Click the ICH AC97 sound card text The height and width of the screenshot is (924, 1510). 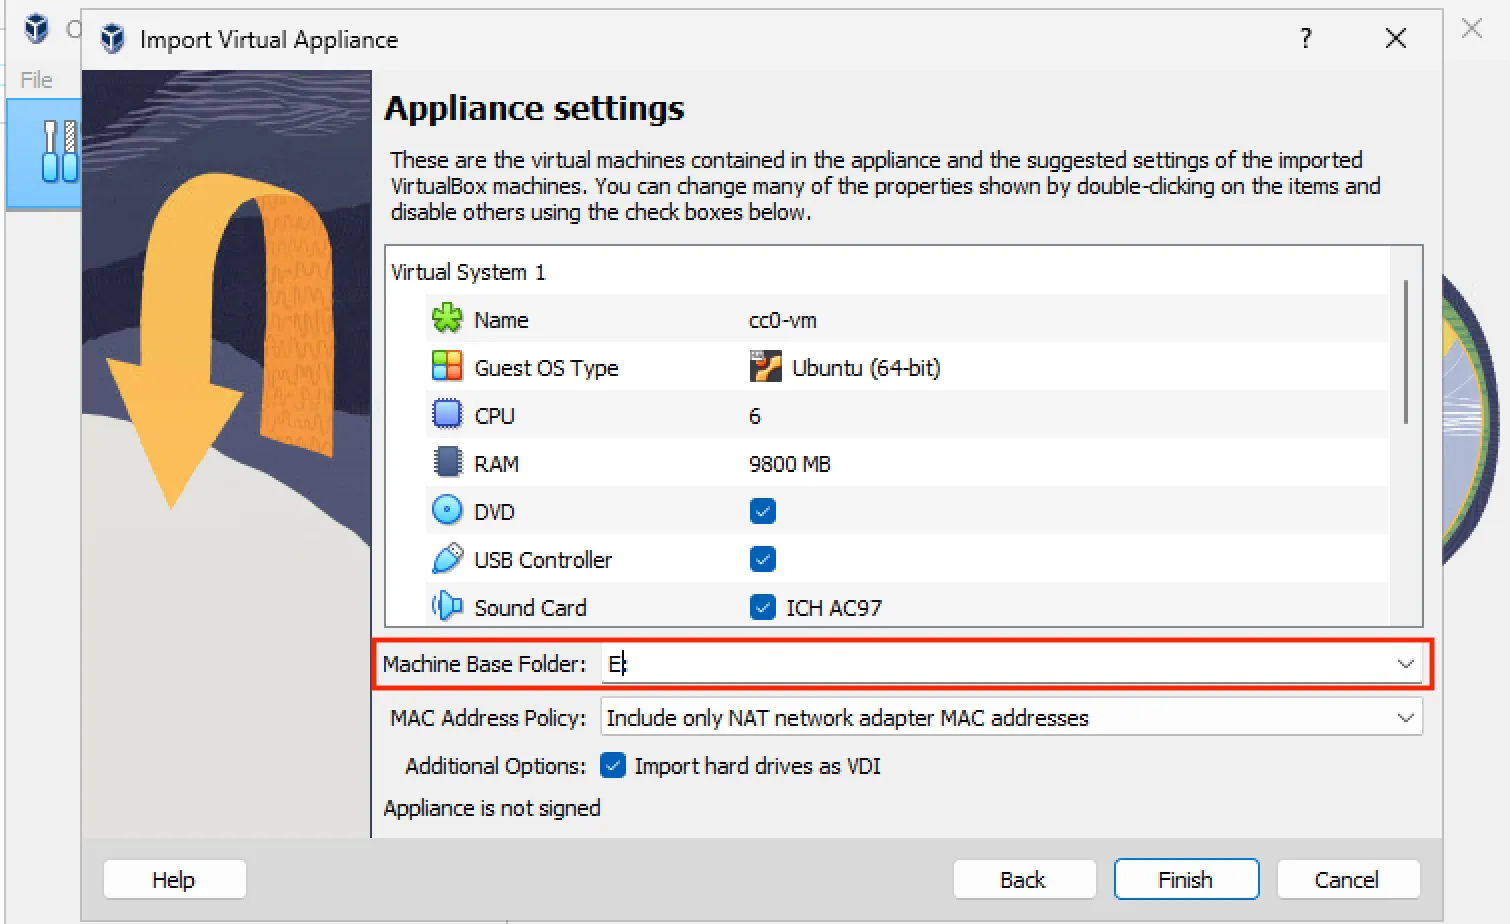834,608
